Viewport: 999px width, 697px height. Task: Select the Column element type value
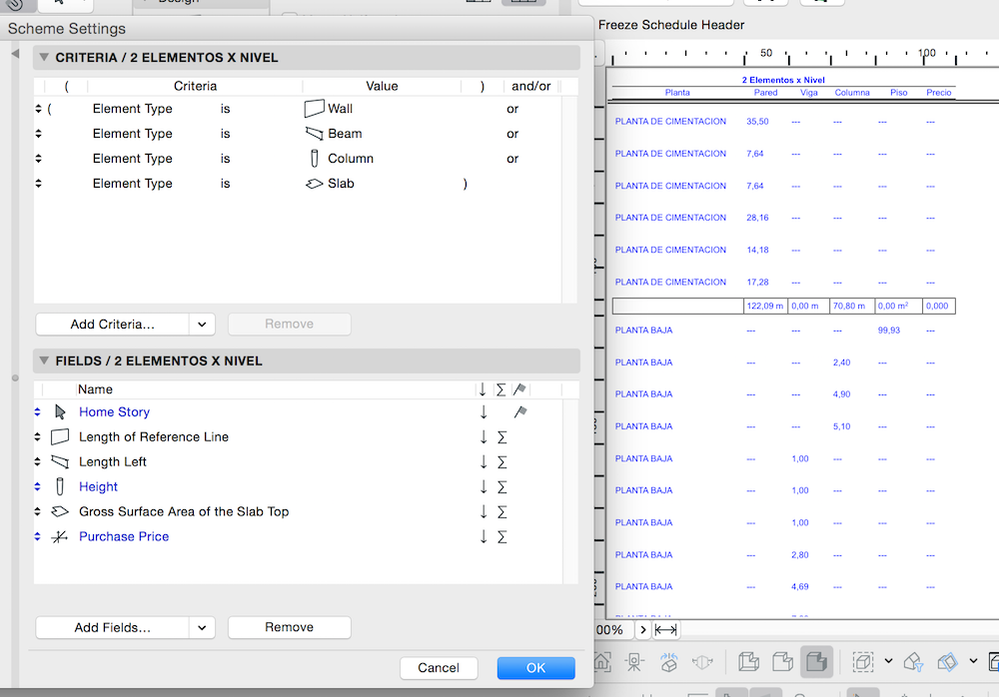[350, 159]
